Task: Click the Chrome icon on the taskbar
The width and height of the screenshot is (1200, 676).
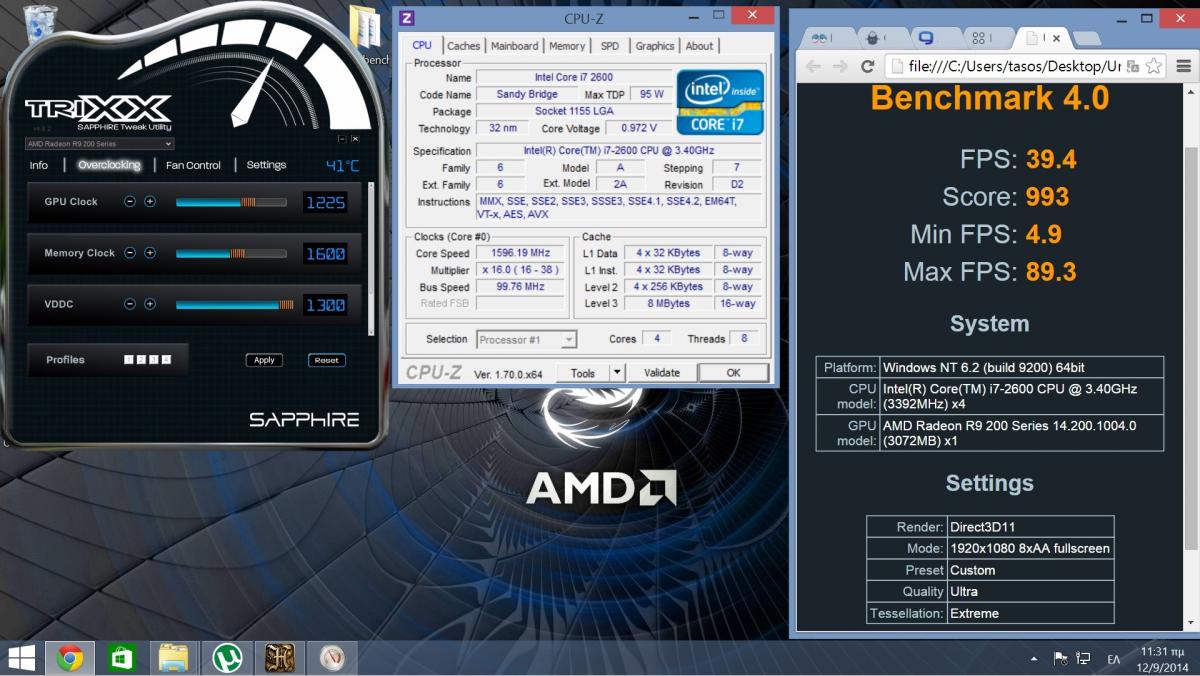Action: click(70, 658)
